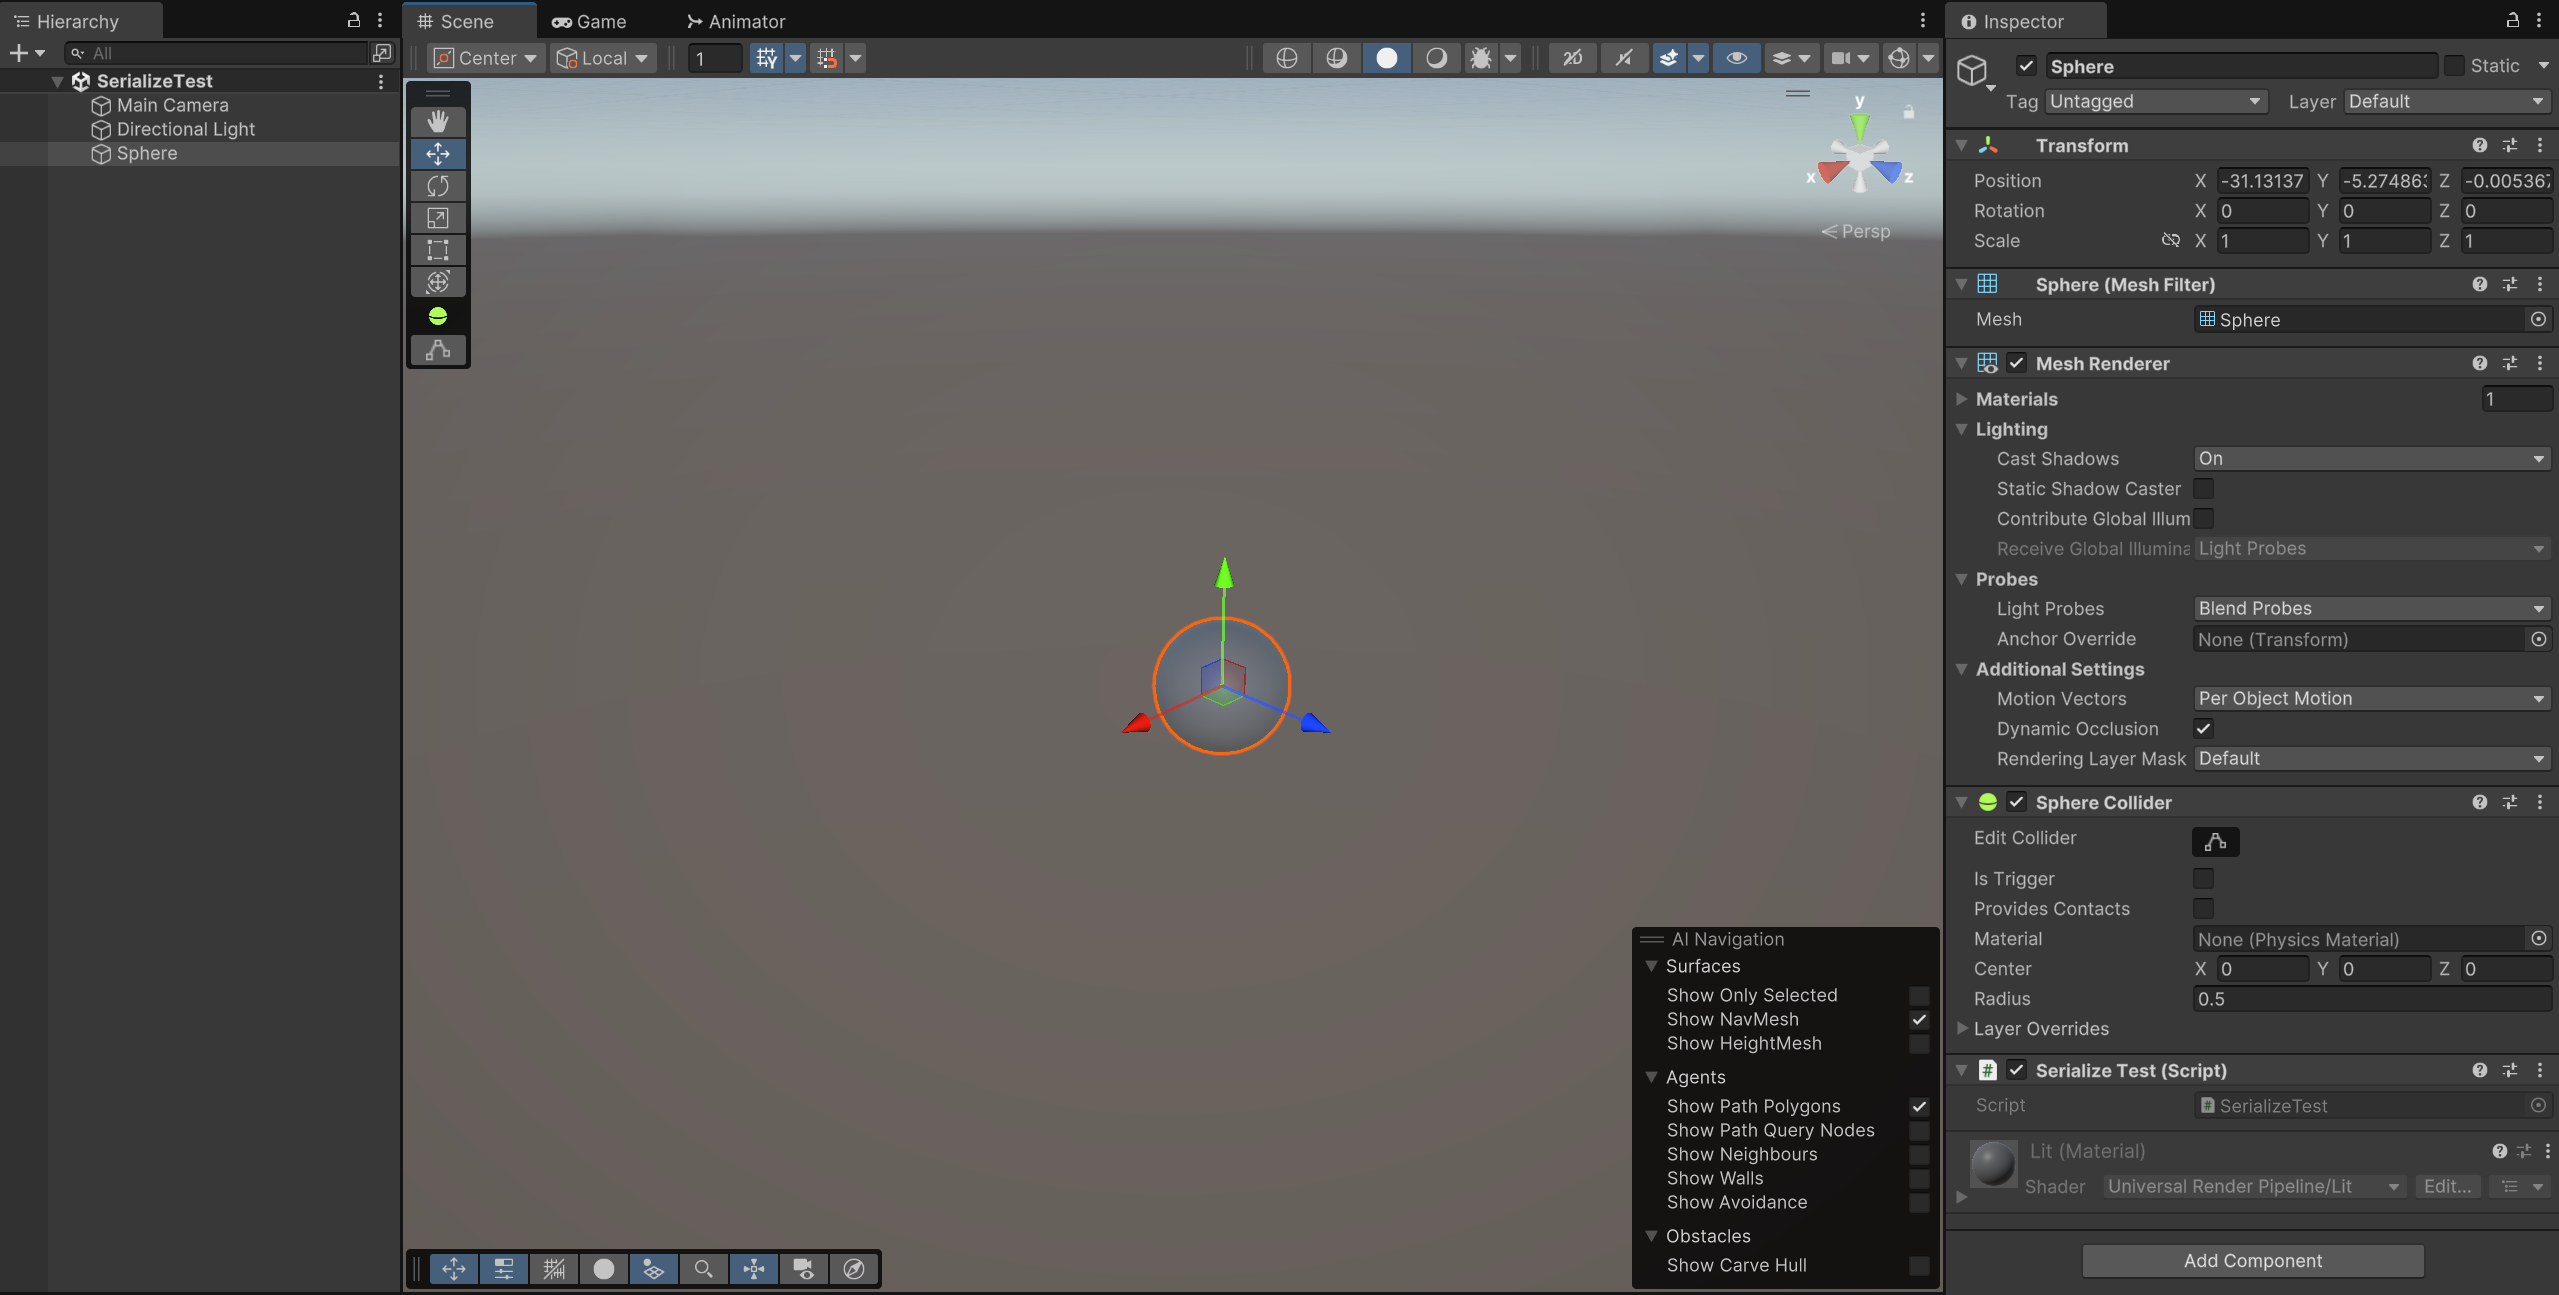
Task: Select the Scale tool
Action: pyautogui.click(x=437, y=218)
